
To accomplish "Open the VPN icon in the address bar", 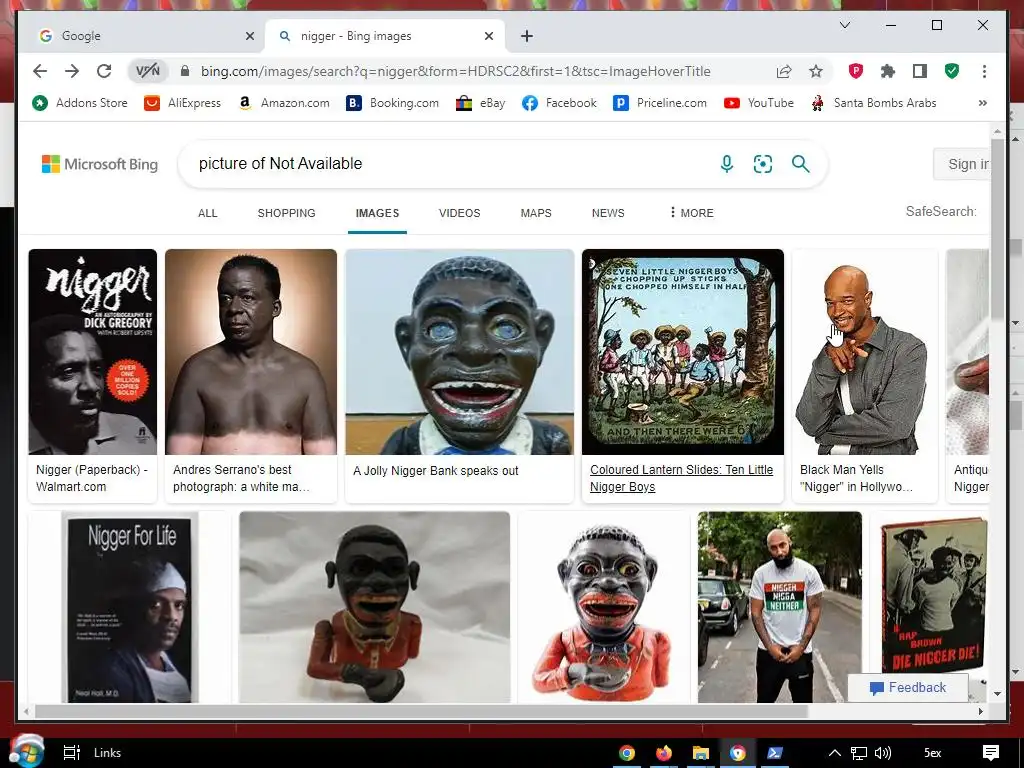I will pyautogui.click(x=148, y=71).
